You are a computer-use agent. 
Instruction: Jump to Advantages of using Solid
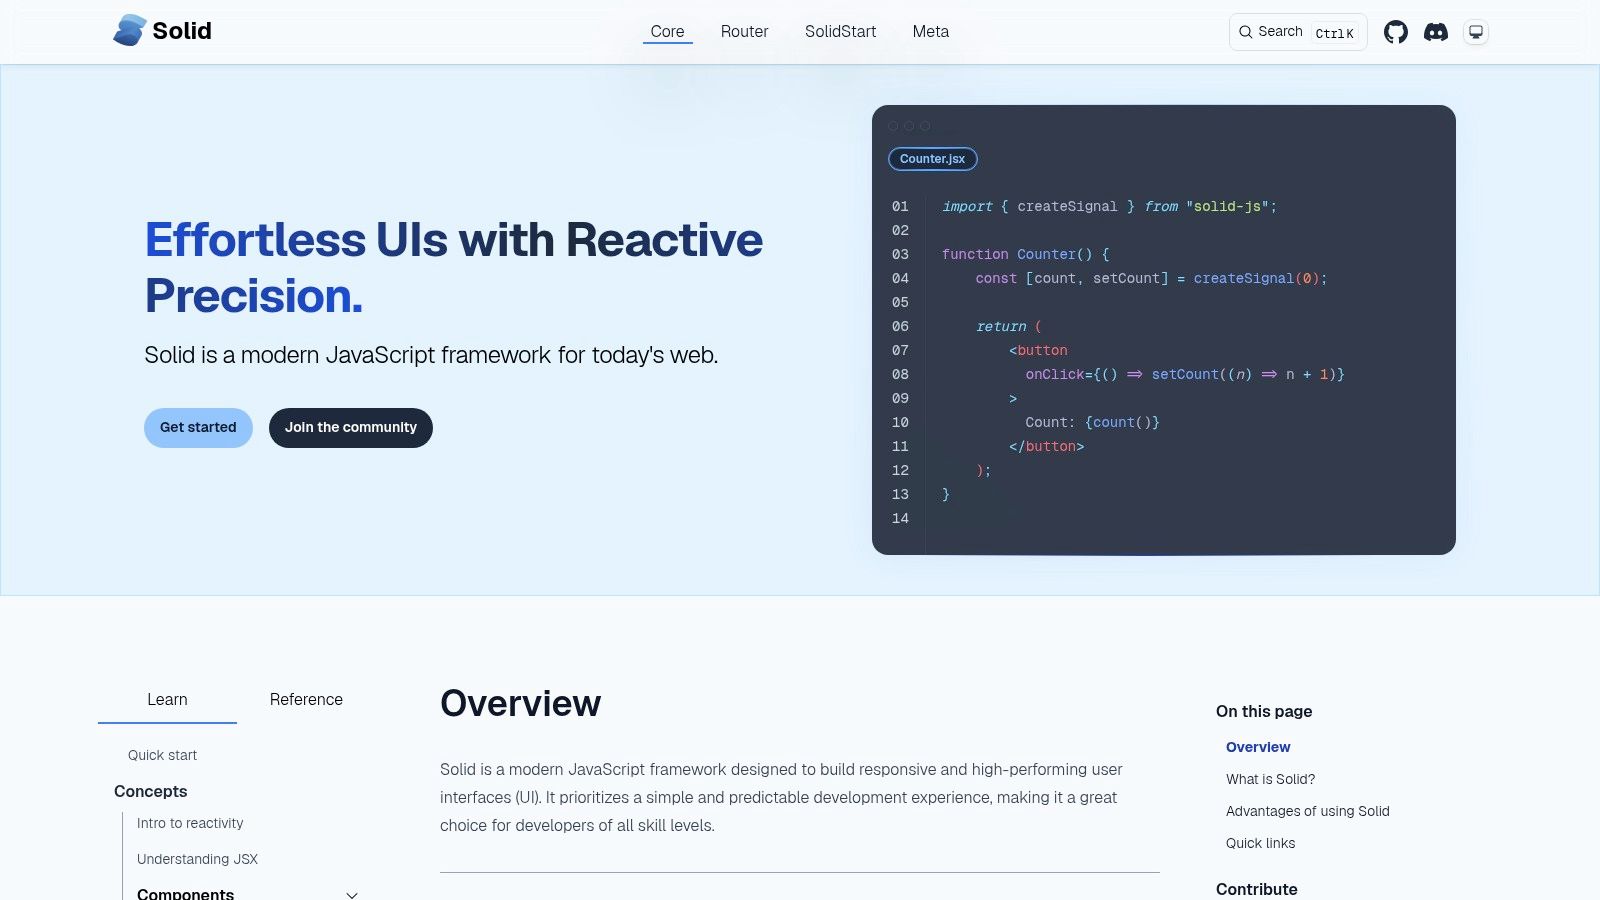(x=1308, y=811)
